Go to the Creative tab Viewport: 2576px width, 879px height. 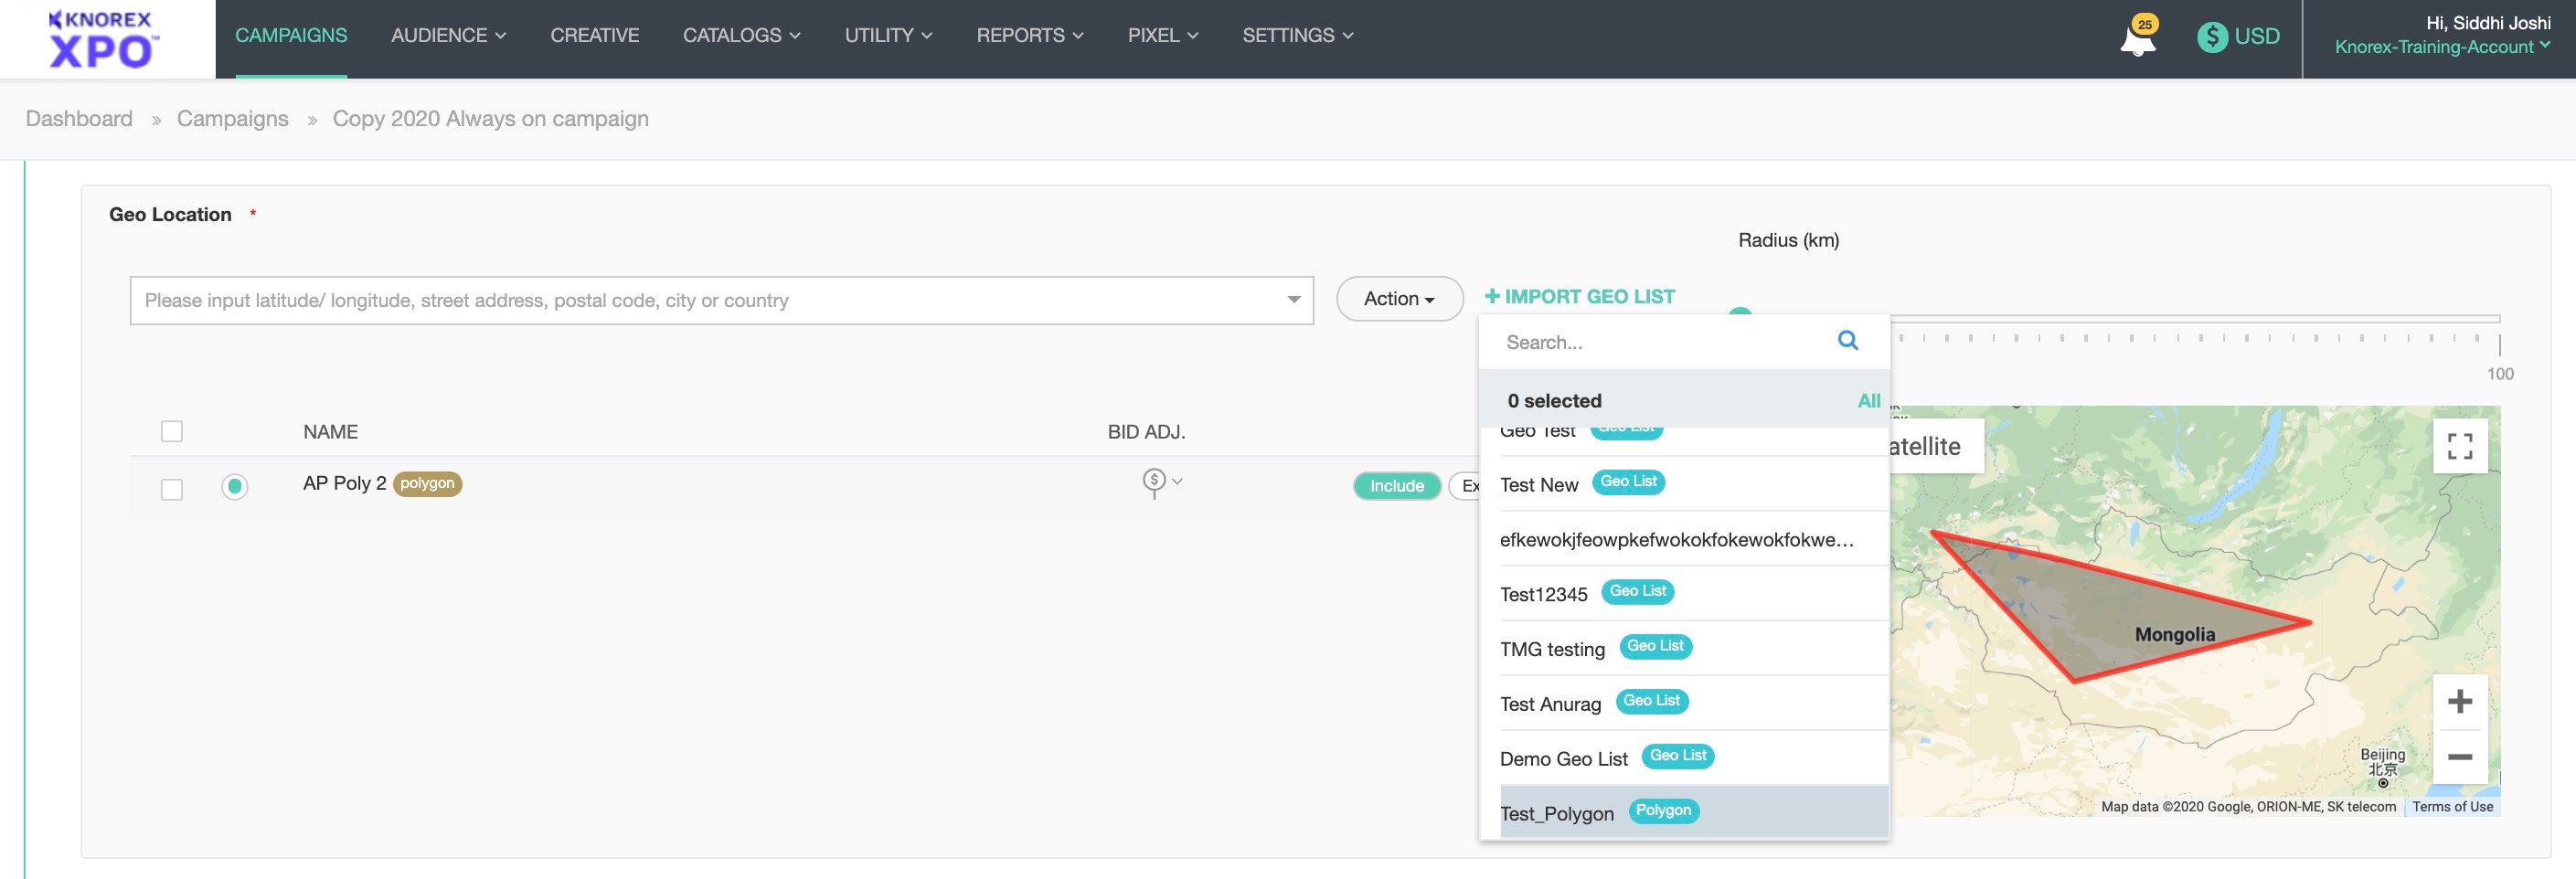click(594, 35)
